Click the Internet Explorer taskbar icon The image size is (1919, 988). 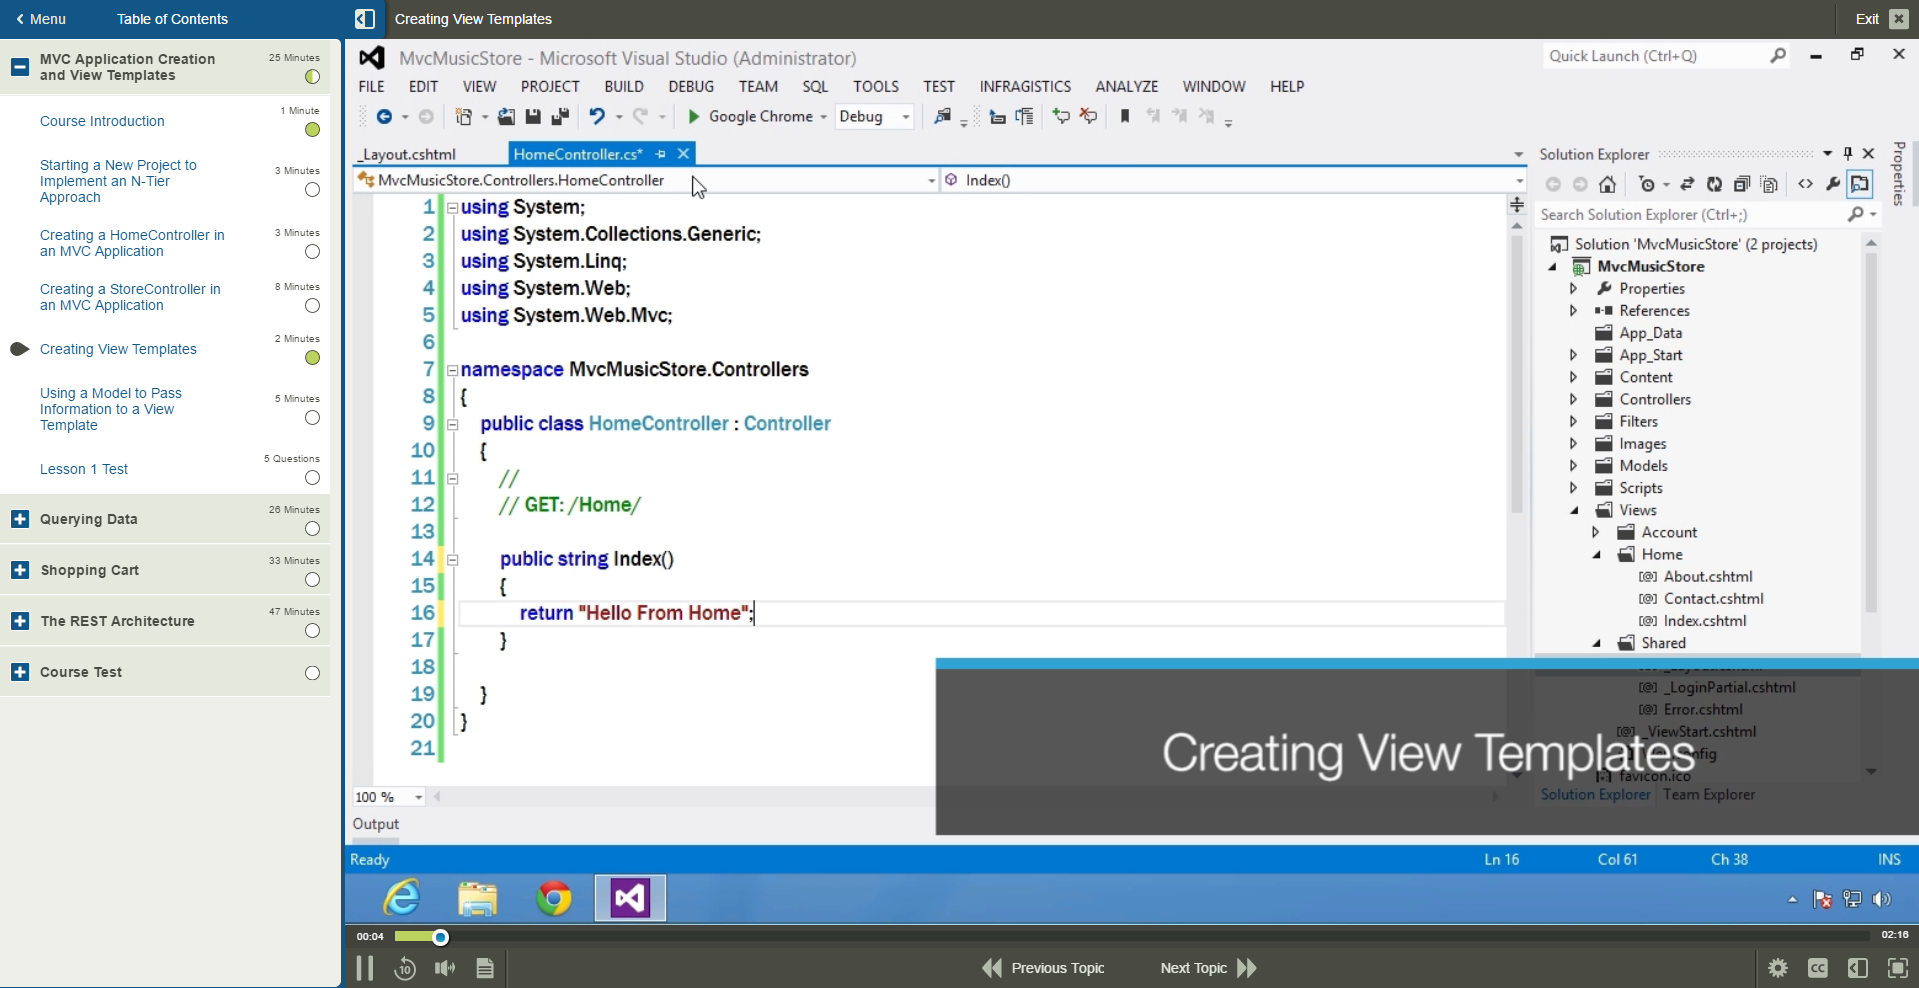click(x=402, y=898)
